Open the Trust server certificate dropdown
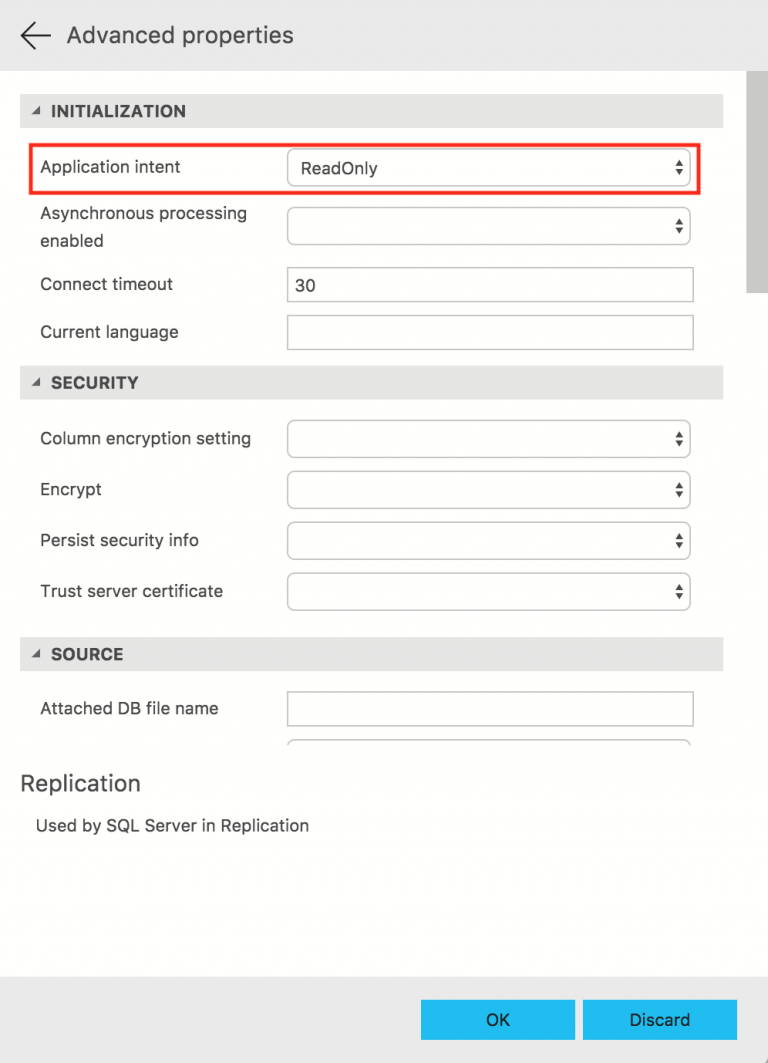 [490, 591]
